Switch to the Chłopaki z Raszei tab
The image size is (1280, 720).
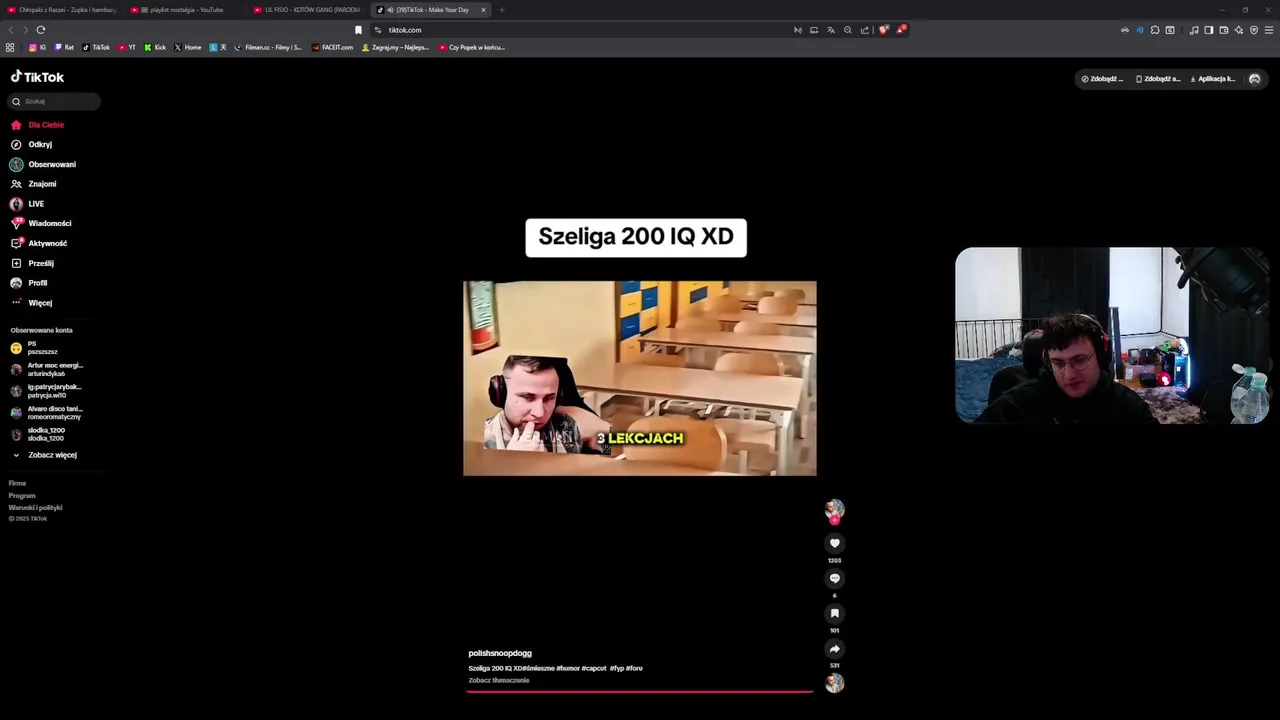(x=62, y=10)
